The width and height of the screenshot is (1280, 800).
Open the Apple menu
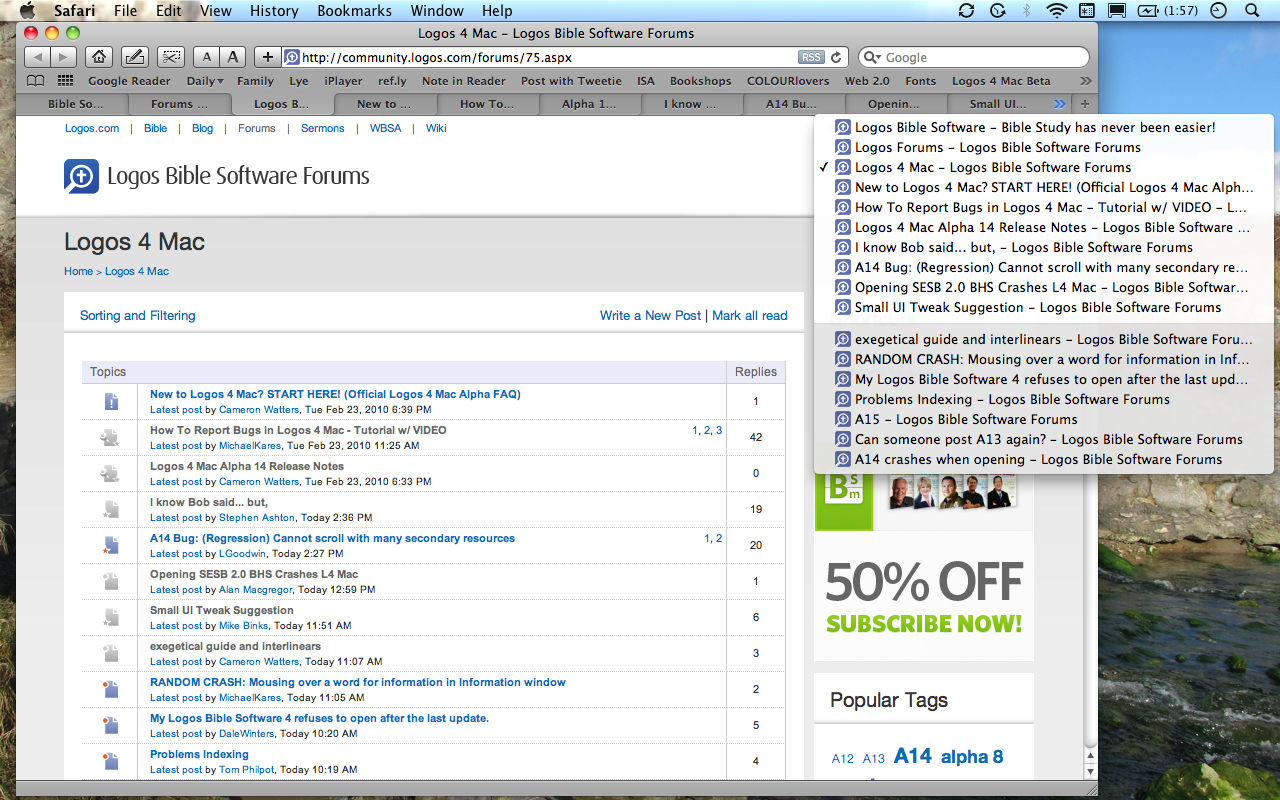(27, 11)
